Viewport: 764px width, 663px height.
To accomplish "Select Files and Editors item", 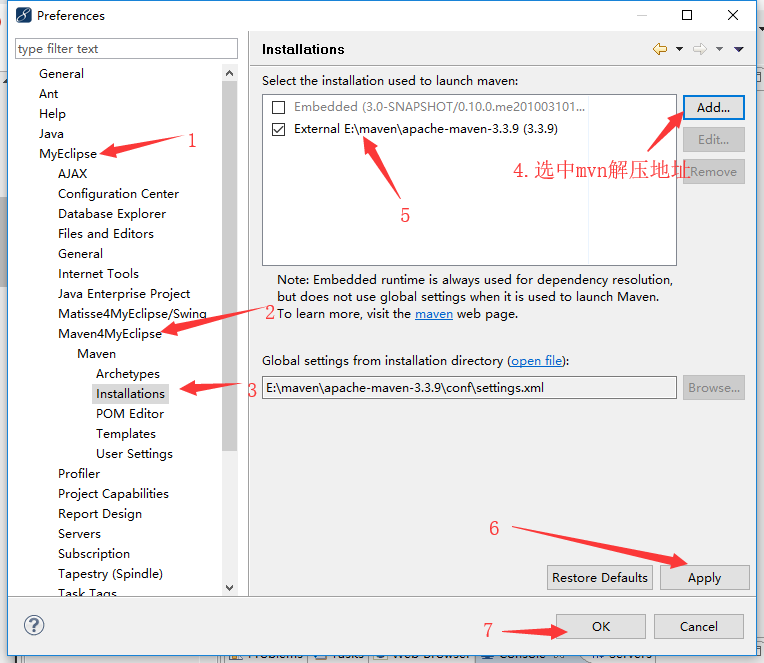I will click(x=106, y=234).
